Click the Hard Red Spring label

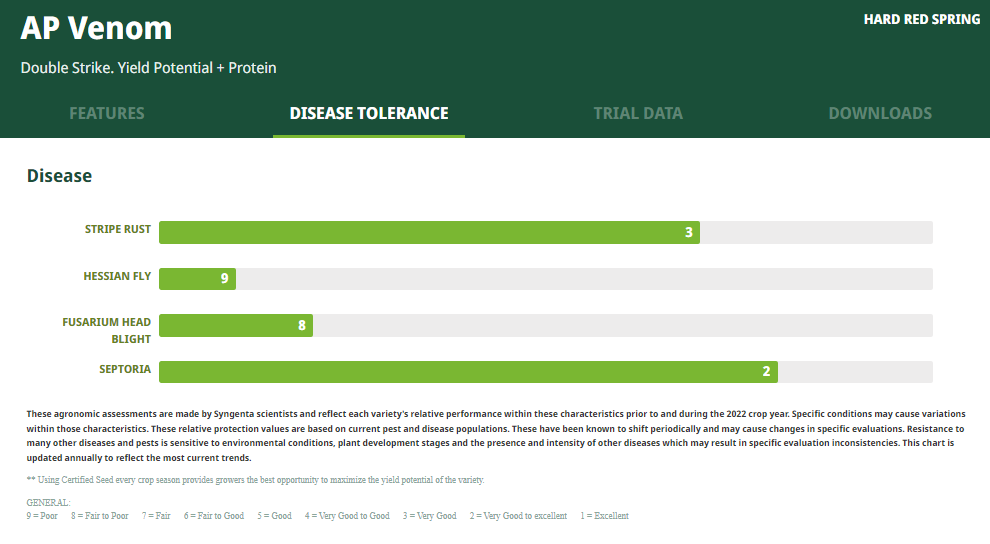pyautogui.click(x=922, y=20)
